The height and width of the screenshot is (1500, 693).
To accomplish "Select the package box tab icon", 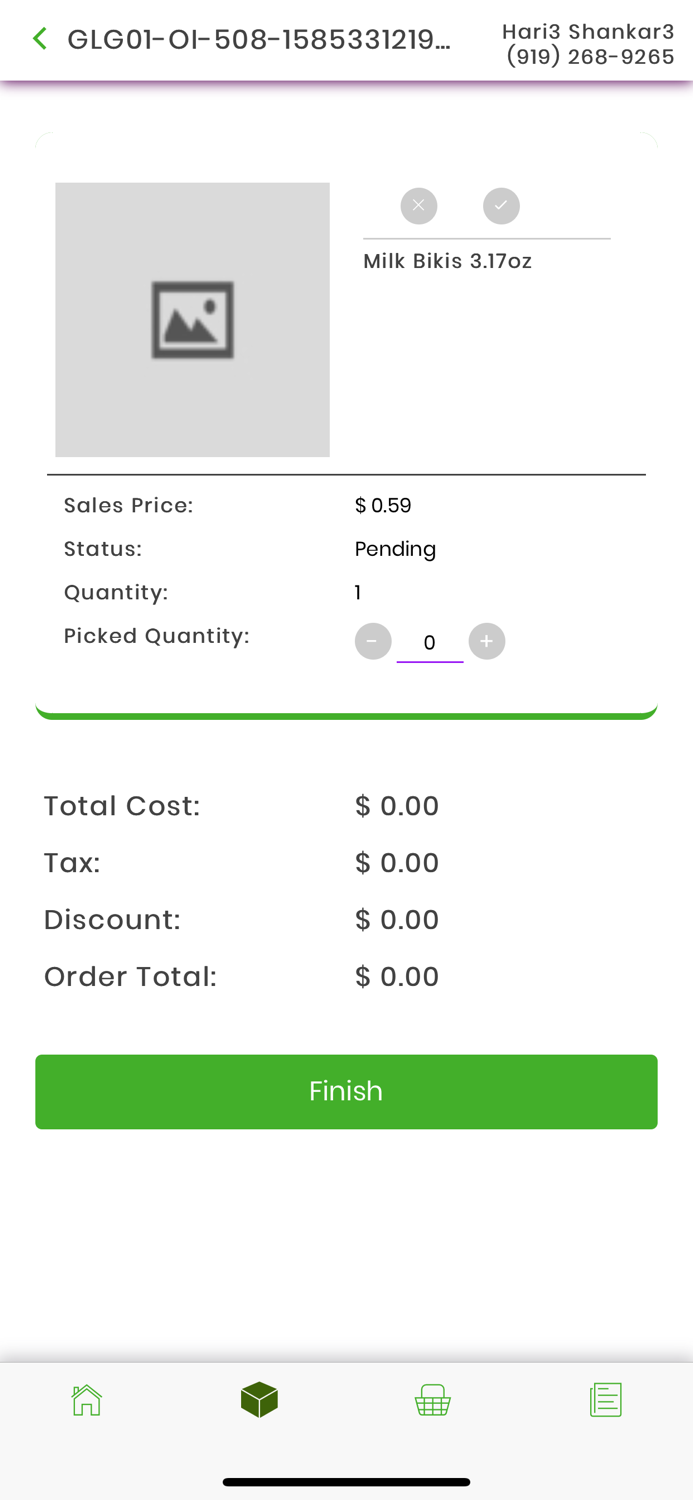I will point(259,1399).
